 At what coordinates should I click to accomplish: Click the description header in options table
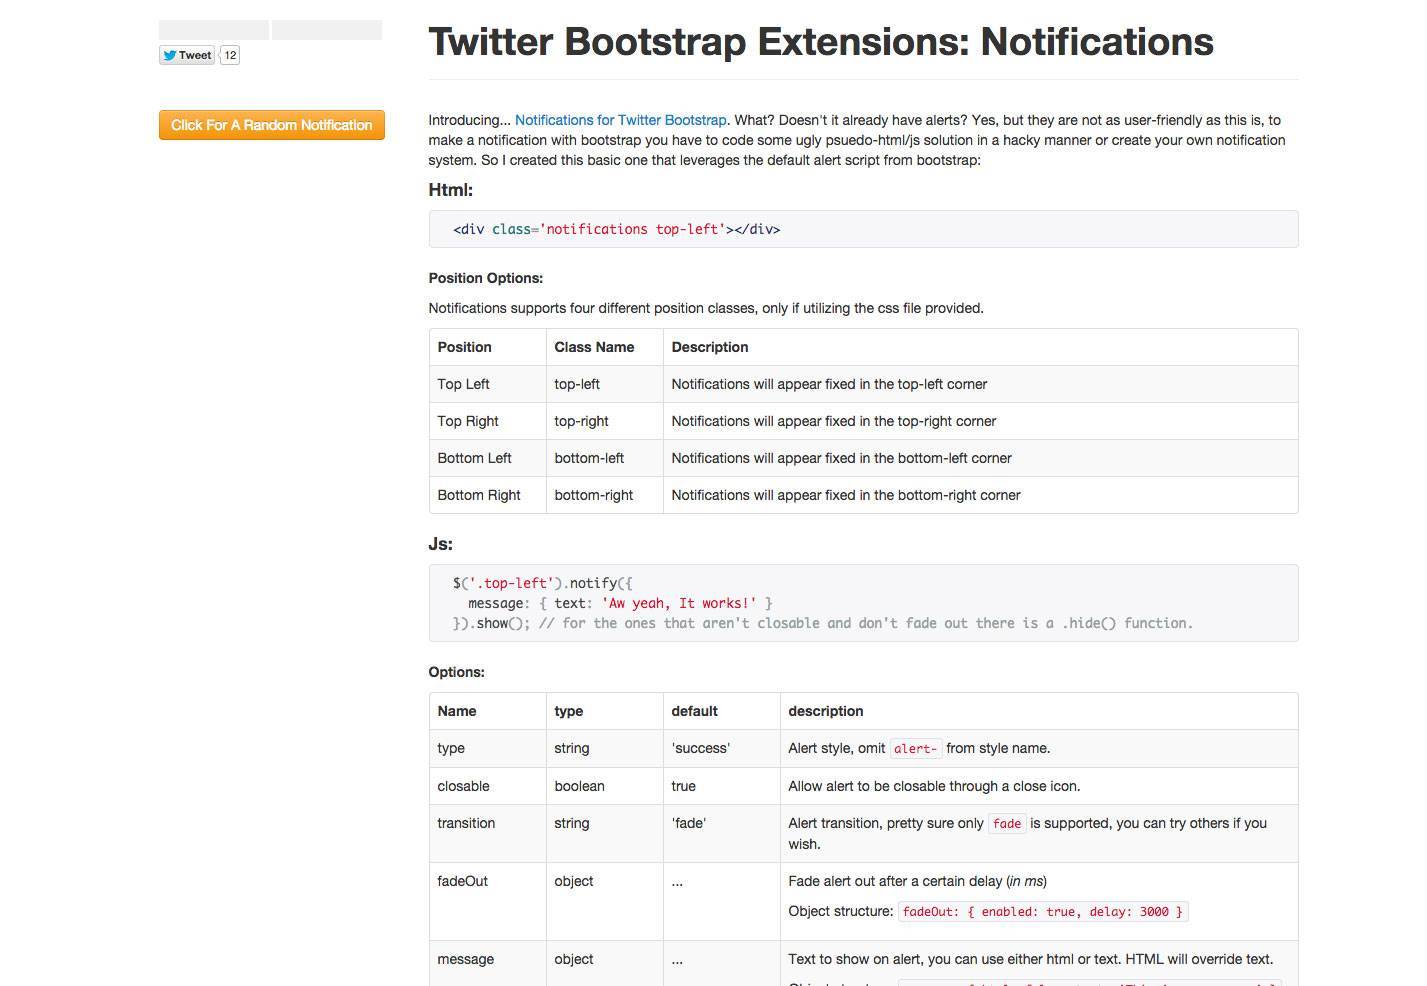click(x=1039, y=711)
